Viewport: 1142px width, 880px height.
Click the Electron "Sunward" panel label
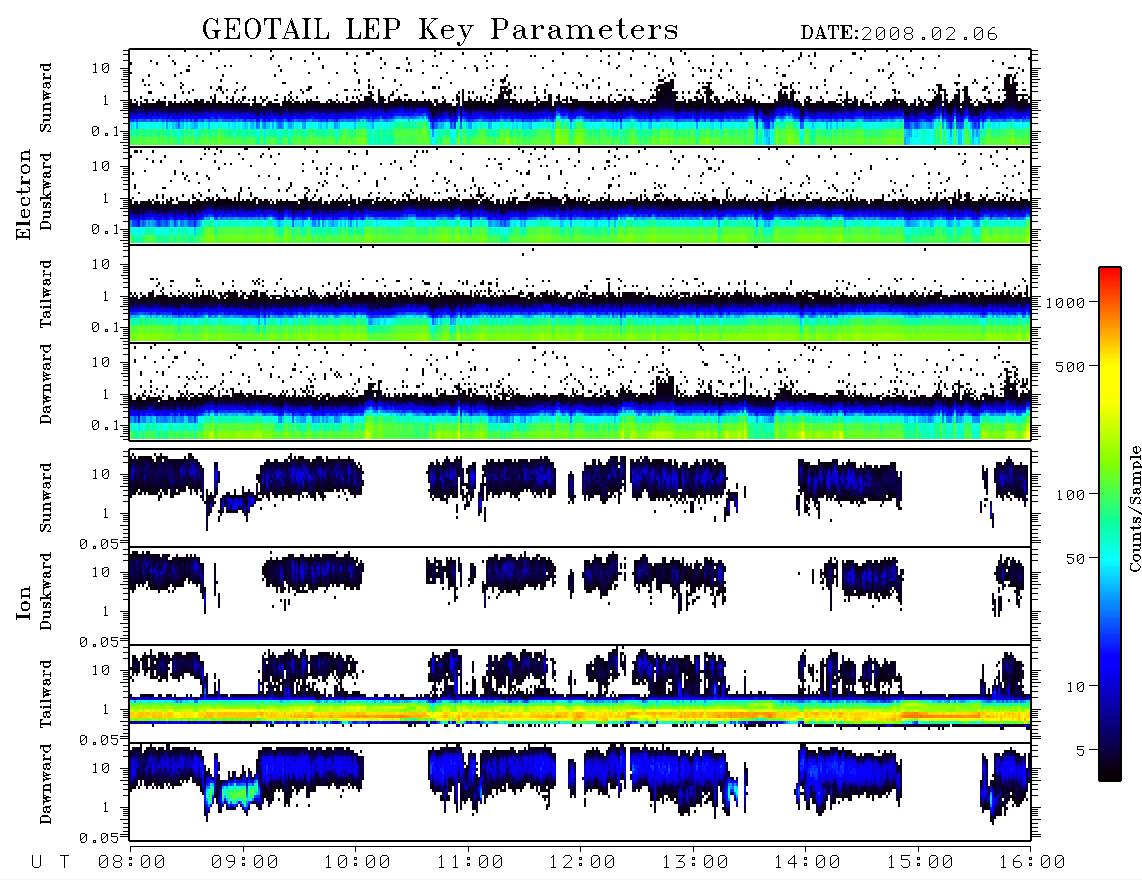[x=46, y=98]
